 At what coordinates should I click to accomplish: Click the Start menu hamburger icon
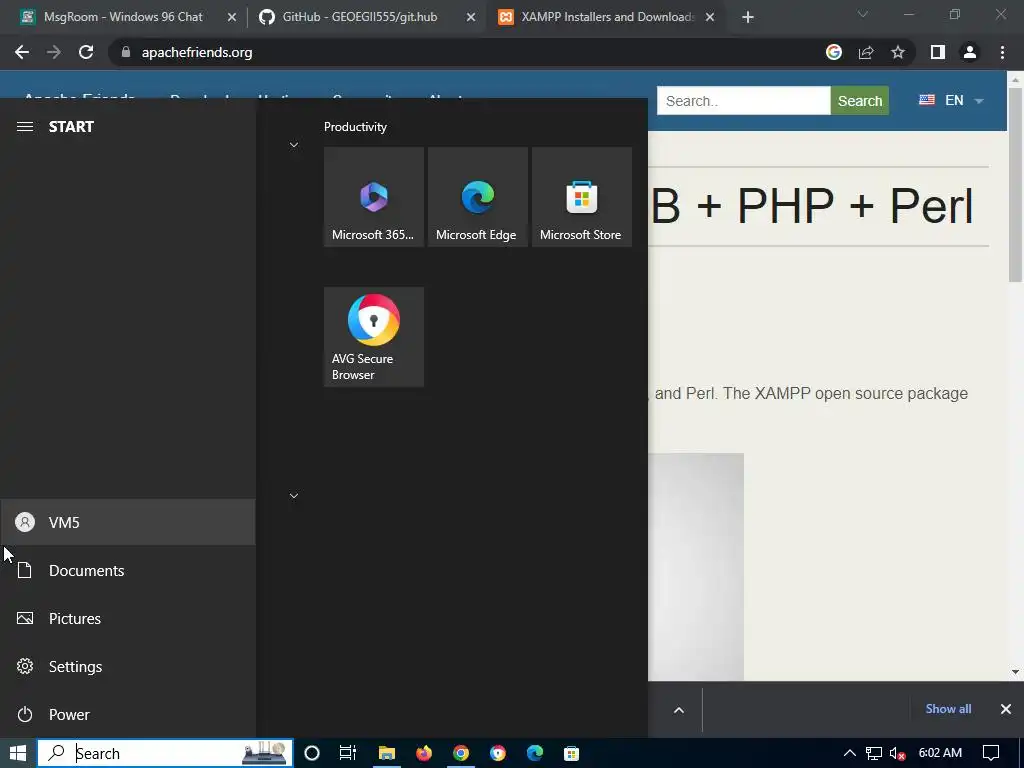click(x=25, y=127)
